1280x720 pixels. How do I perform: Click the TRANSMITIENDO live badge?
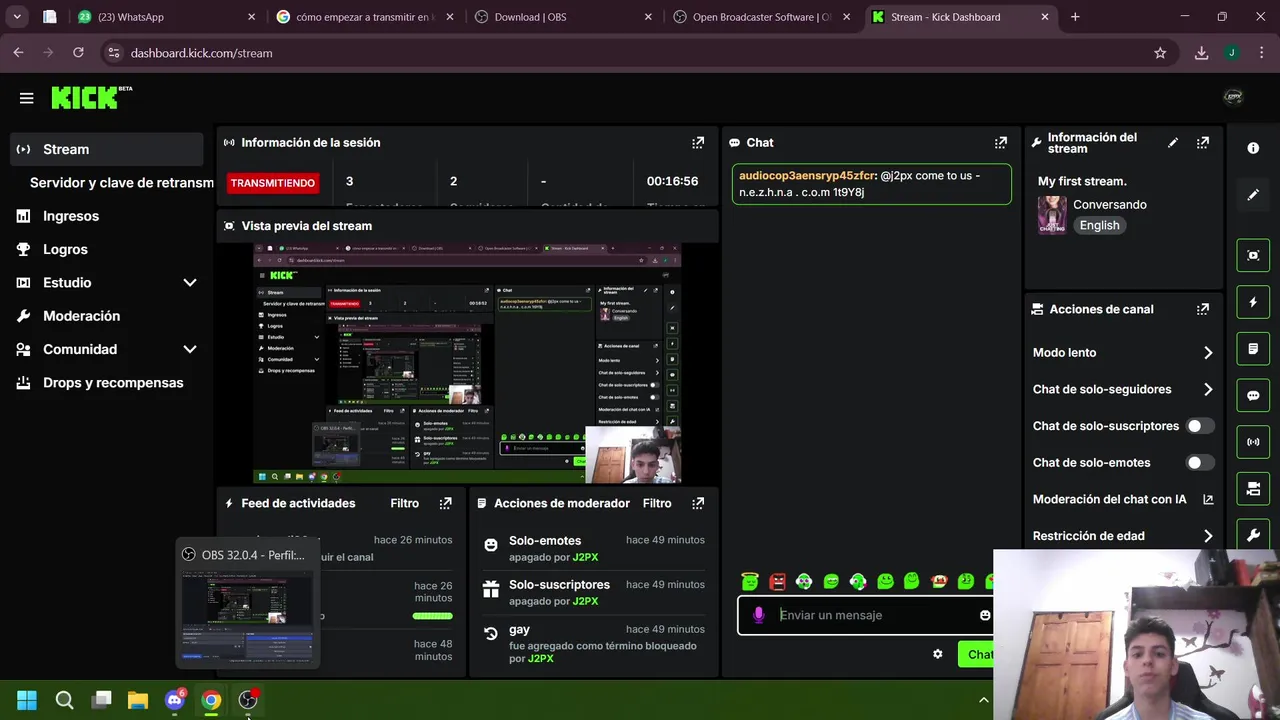272,183
